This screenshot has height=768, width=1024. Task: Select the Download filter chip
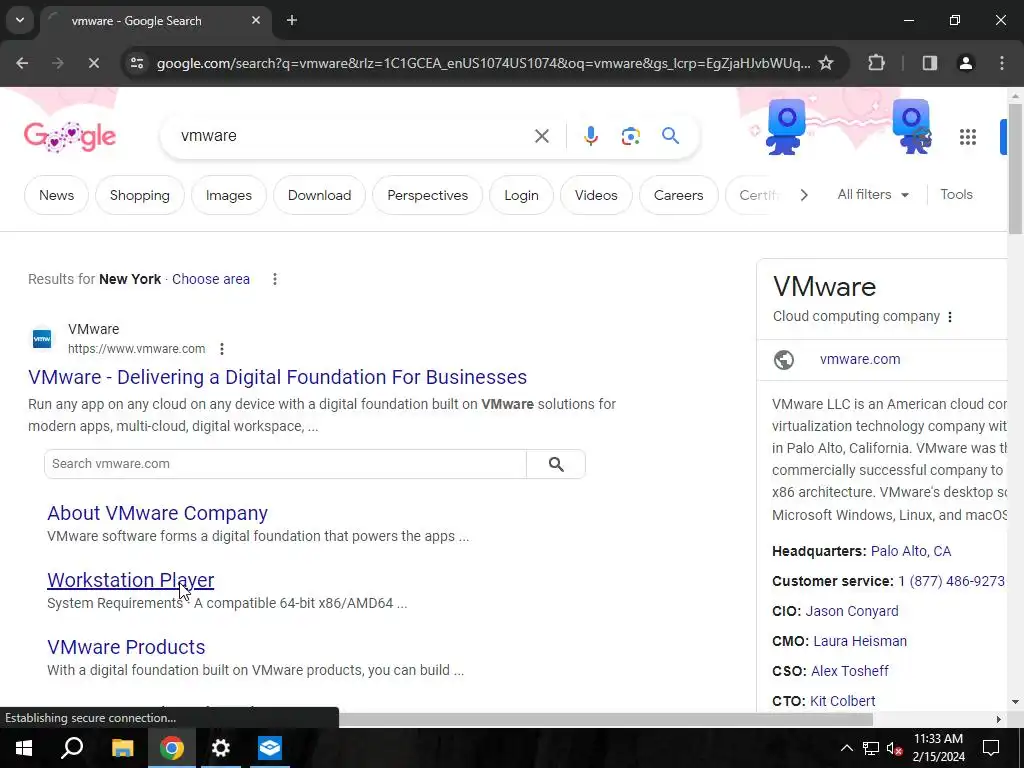pos(319,195)
